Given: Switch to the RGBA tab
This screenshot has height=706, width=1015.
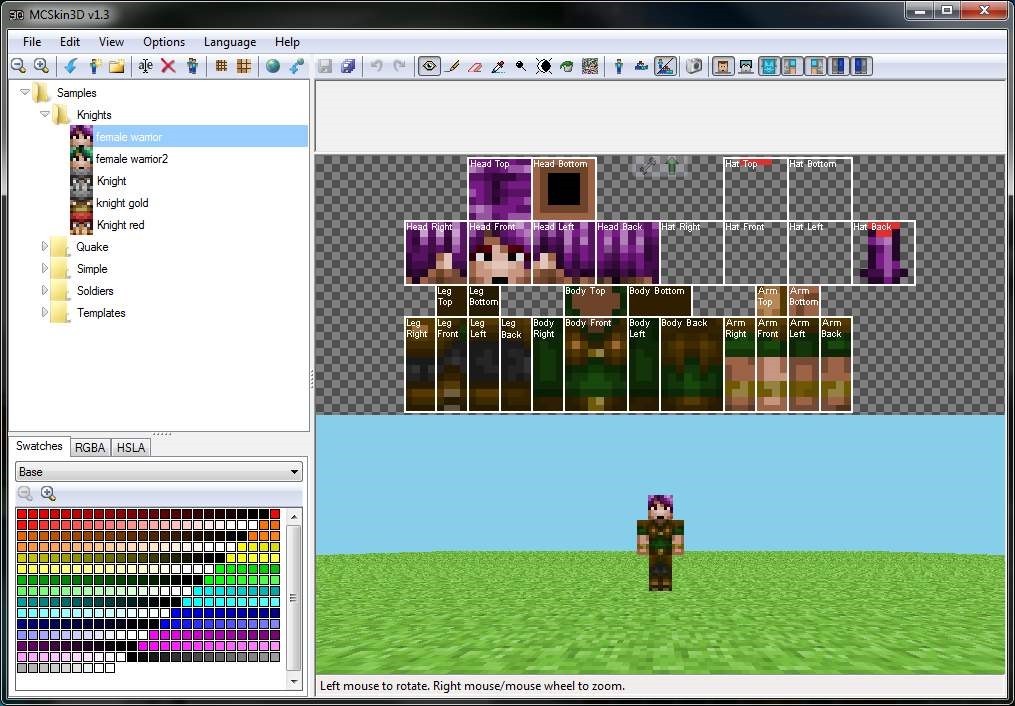Looking at the screenshot, I should tap(89, 447).
